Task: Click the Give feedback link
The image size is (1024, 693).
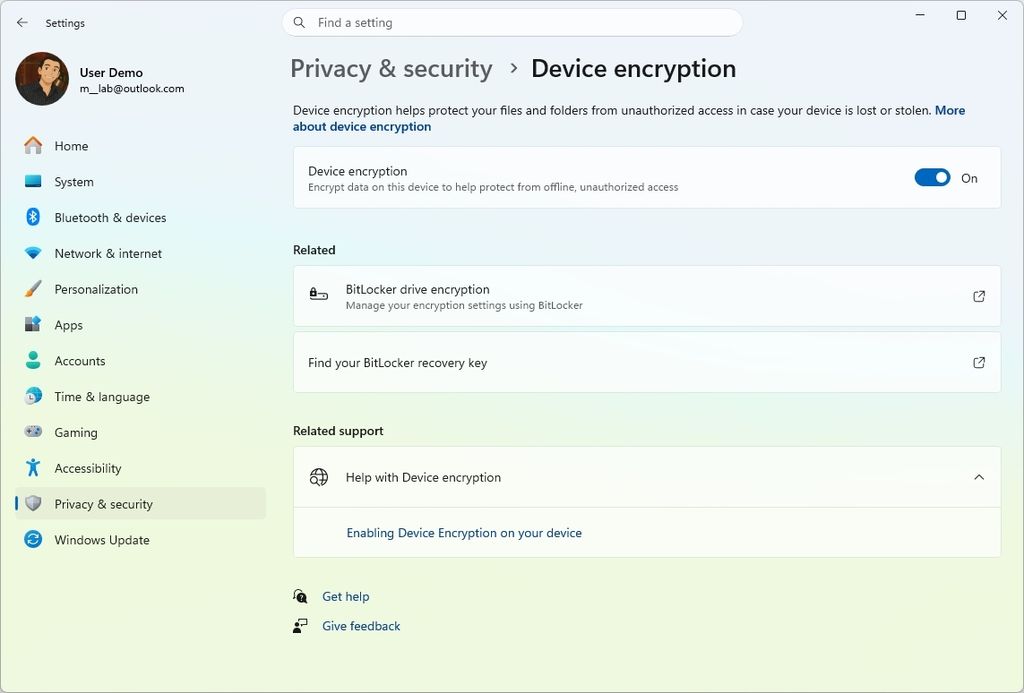Action: coord(361,626)
